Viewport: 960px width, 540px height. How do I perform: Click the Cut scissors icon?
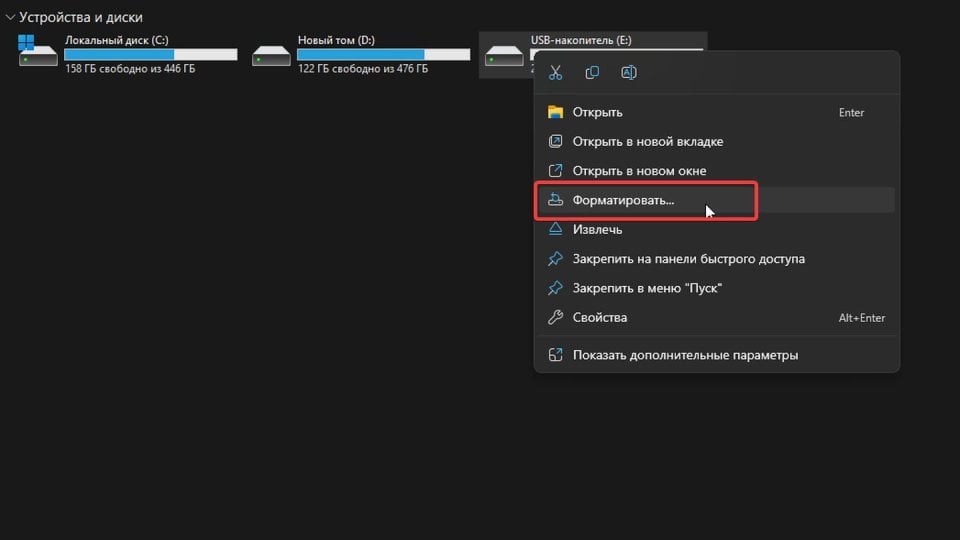pyautogui.click(x=556, y=73)
